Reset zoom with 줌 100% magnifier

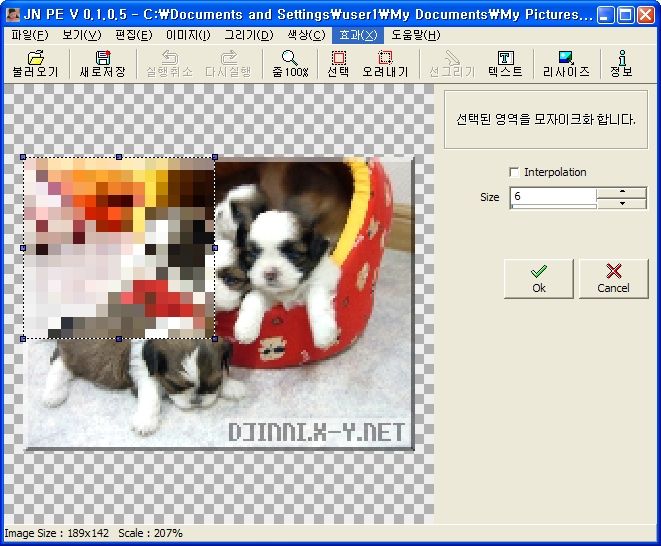coord(290,64)
